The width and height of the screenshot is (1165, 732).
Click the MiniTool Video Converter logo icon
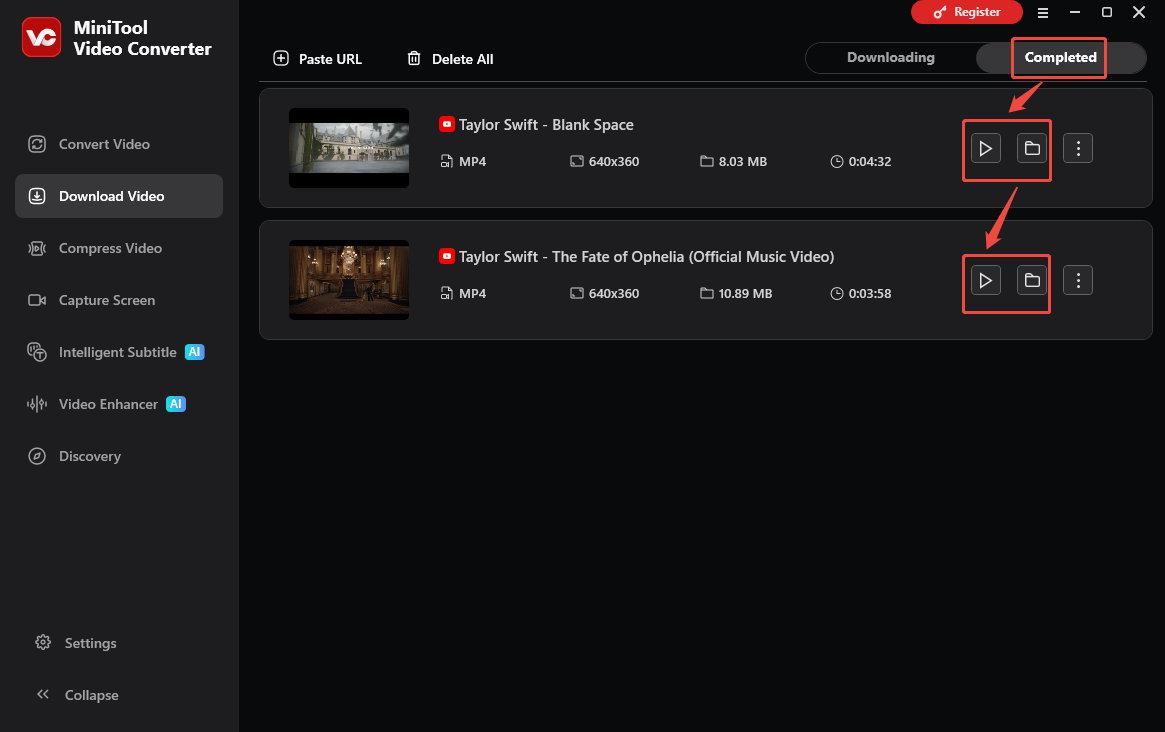[42, 37]
